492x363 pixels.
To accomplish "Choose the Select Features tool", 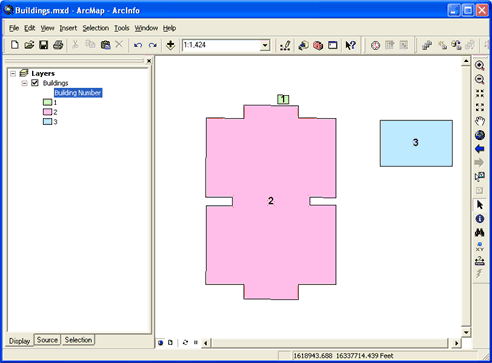I will point(480,177).
